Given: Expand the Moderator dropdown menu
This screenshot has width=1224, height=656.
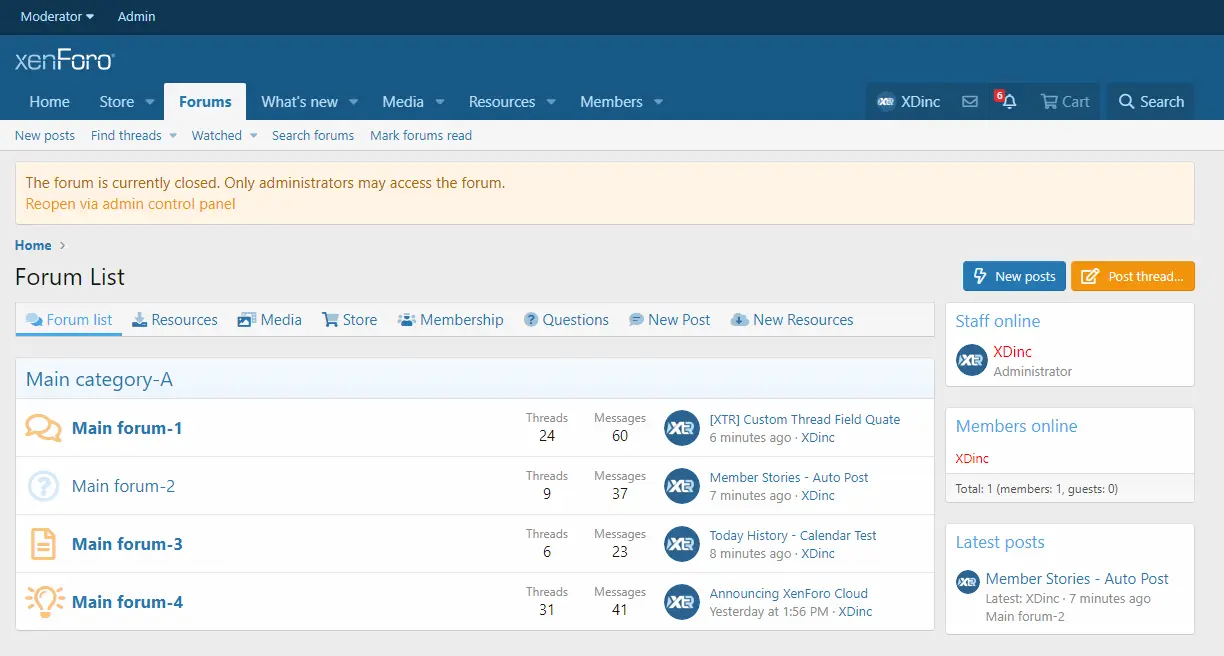Looking at the screenshot, I should pos(57,16).
